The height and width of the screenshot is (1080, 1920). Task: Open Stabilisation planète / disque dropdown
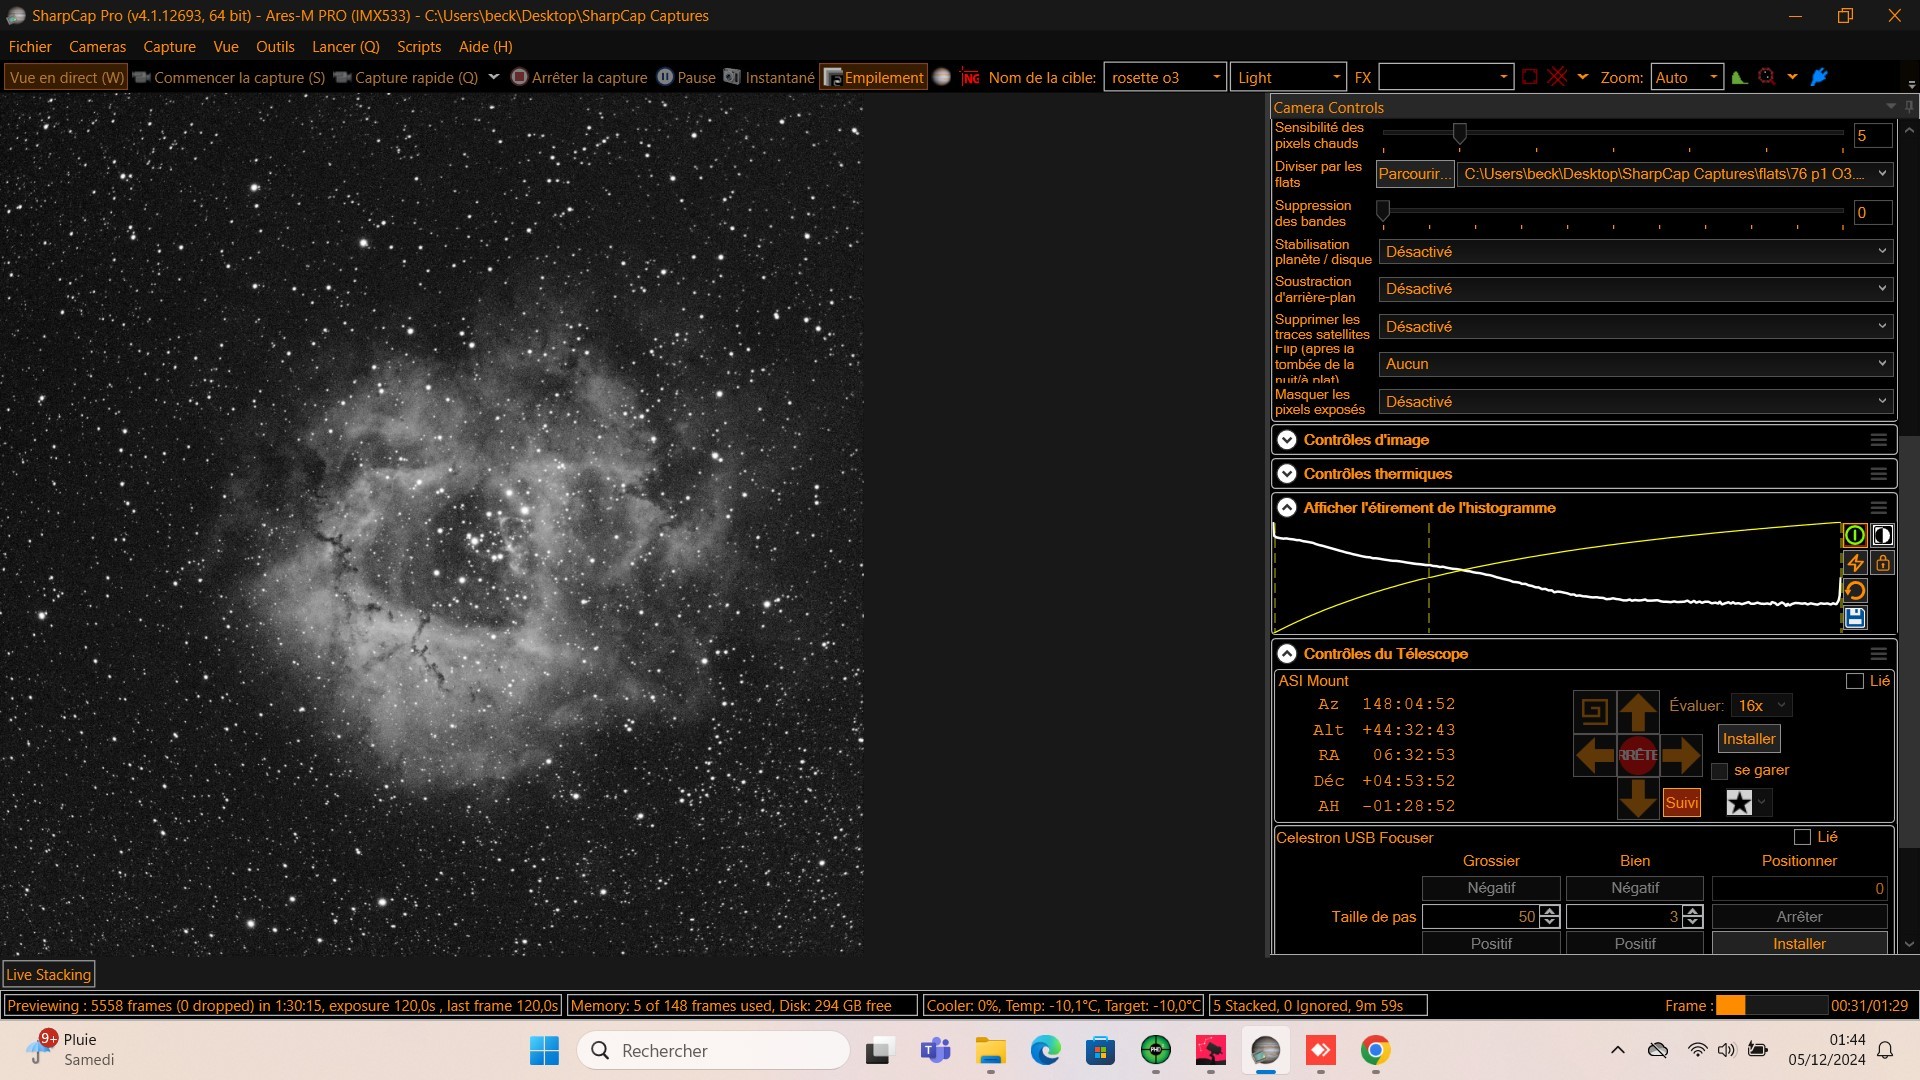click(x=1635, y=252)
